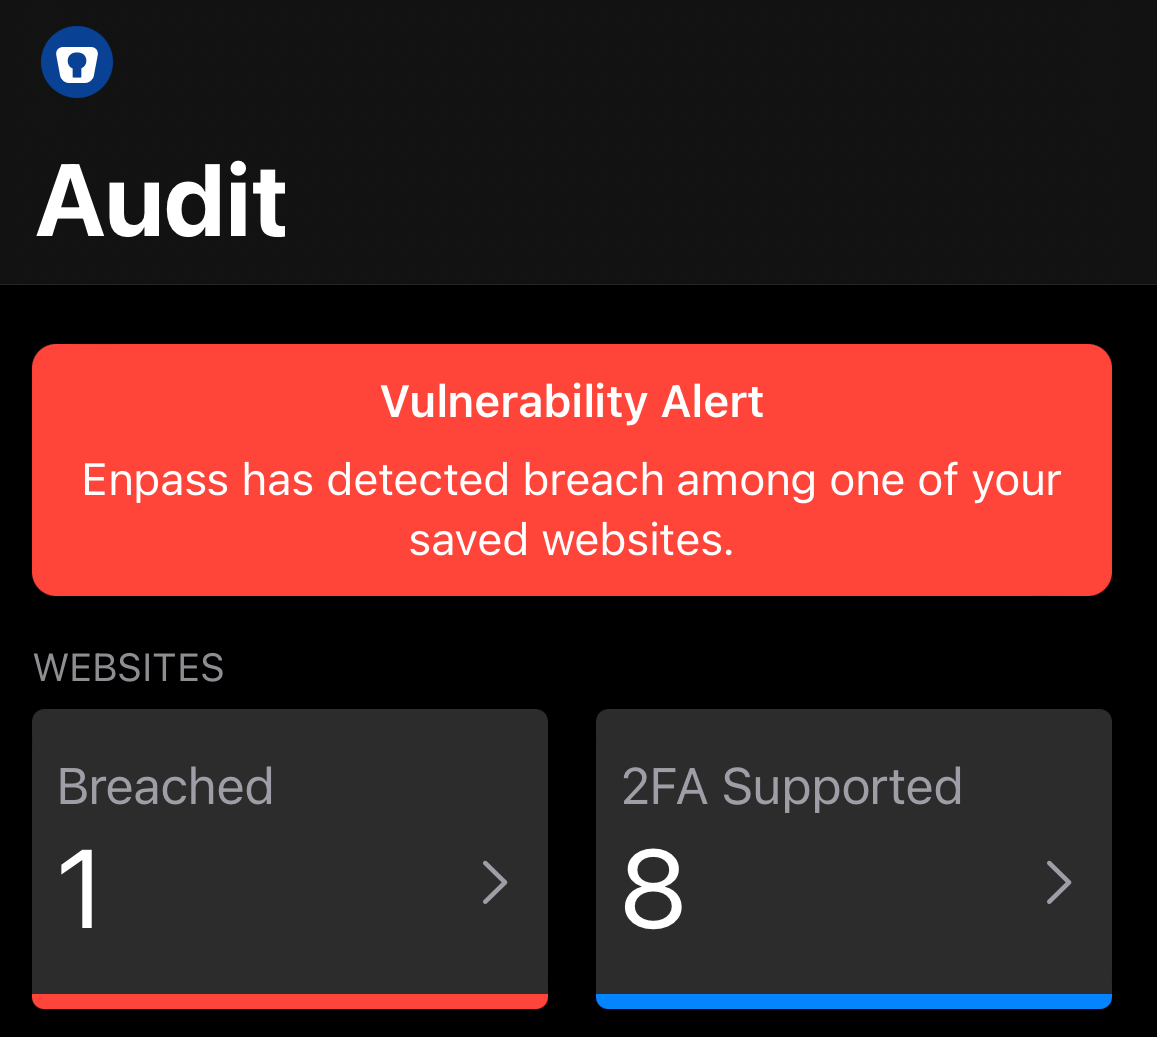Tap the alert message about saved websites
Screen dimensions: 1157x1037
pos(572,509)
